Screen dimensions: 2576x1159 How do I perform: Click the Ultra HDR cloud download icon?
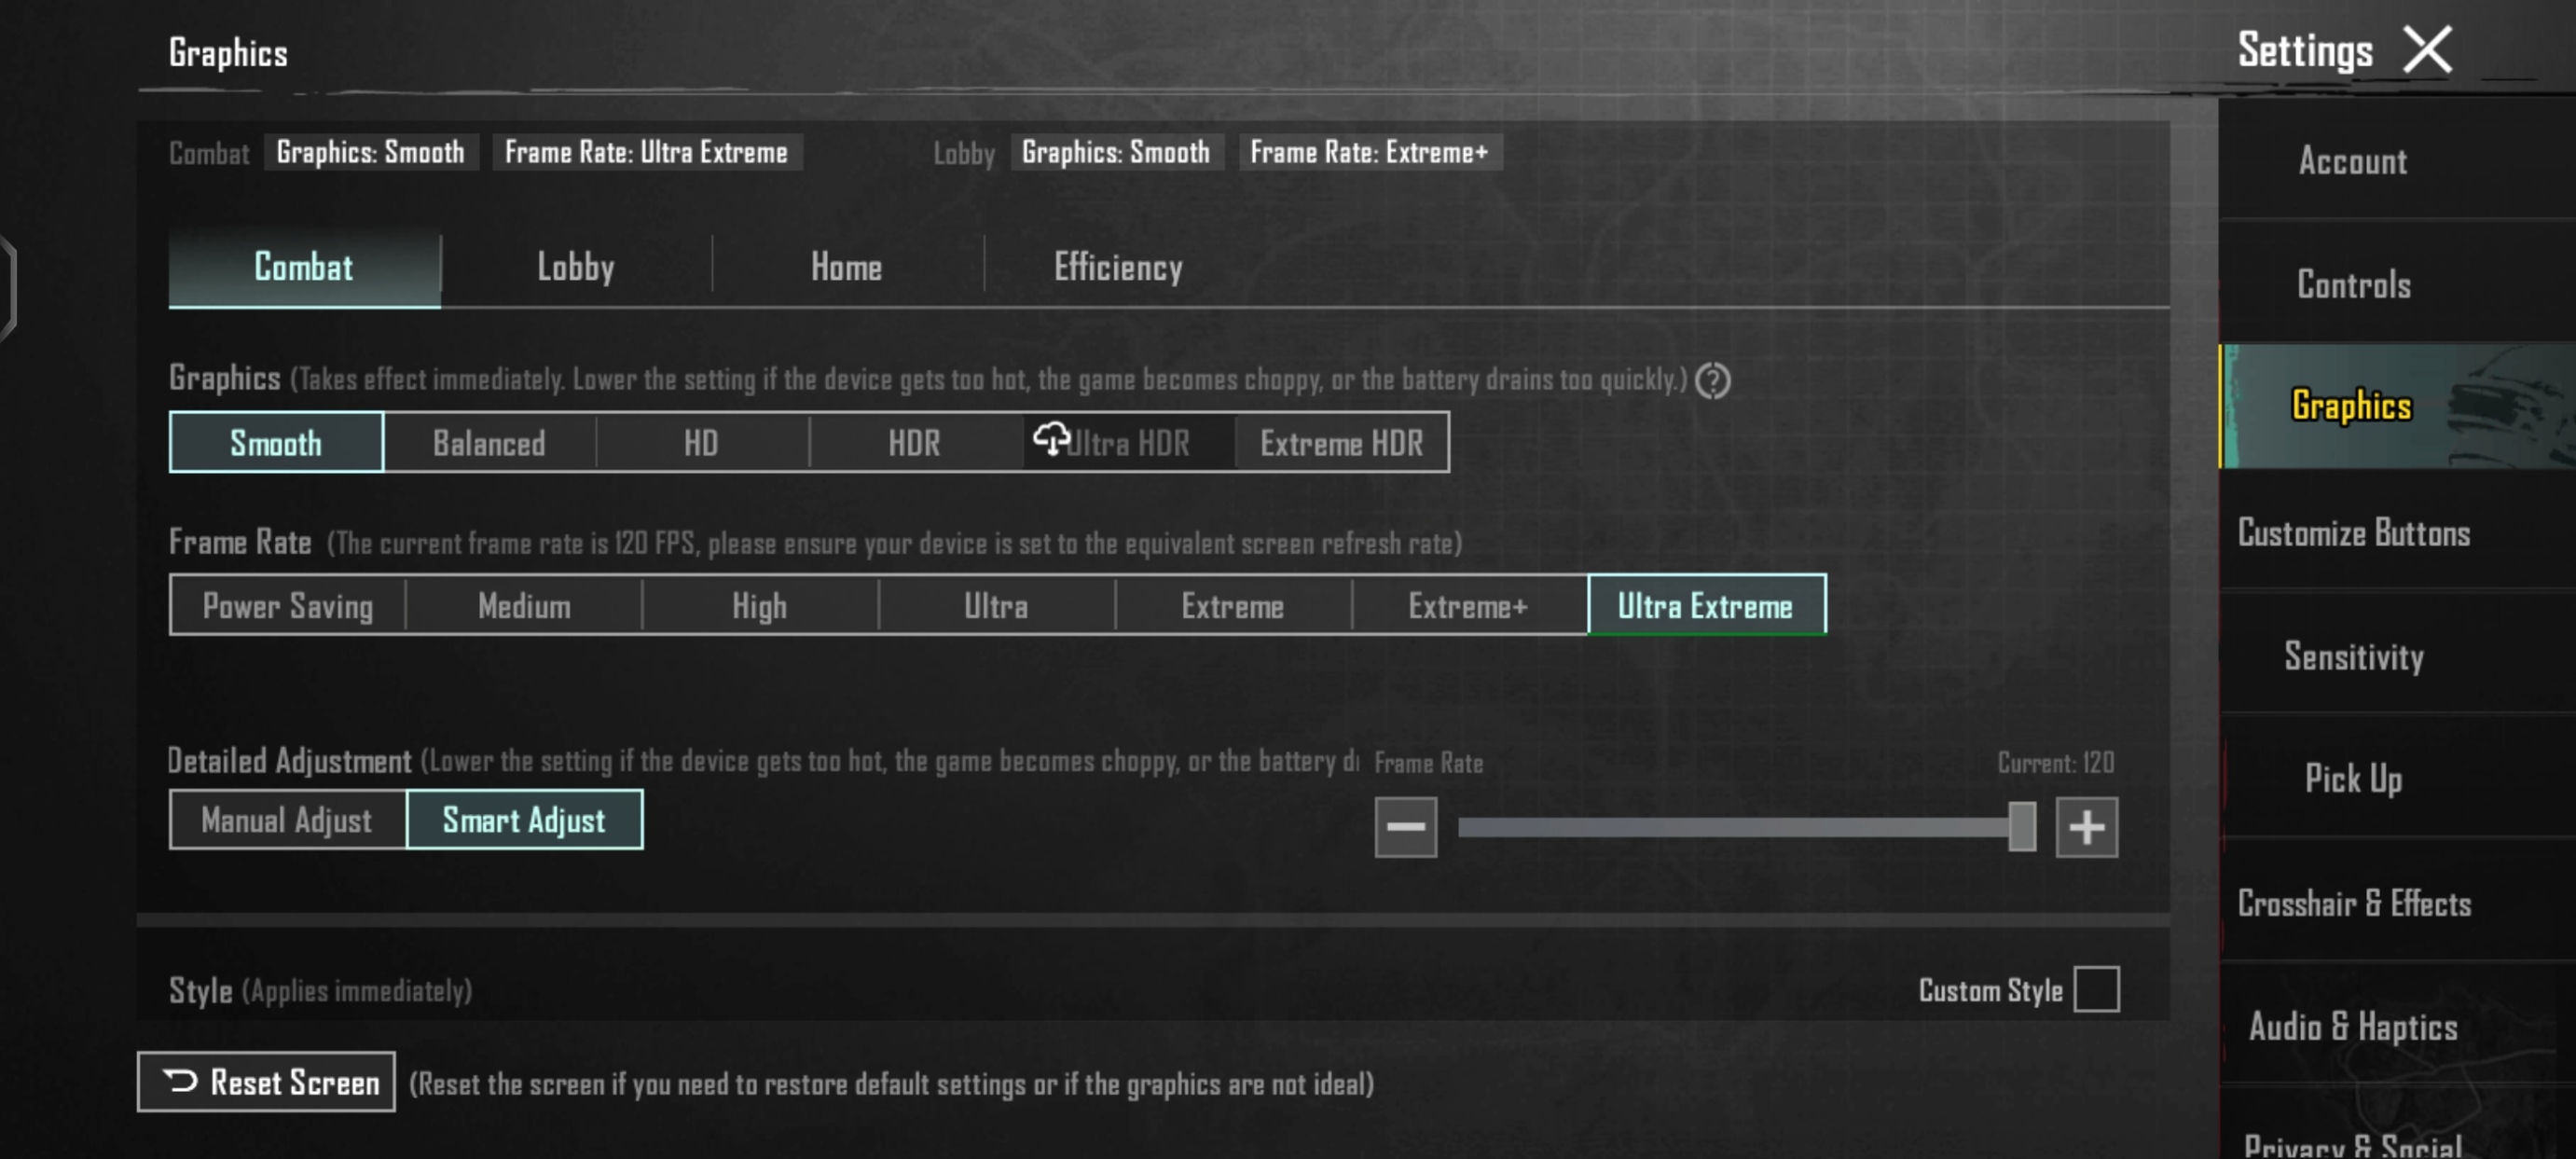(1051, 439)
